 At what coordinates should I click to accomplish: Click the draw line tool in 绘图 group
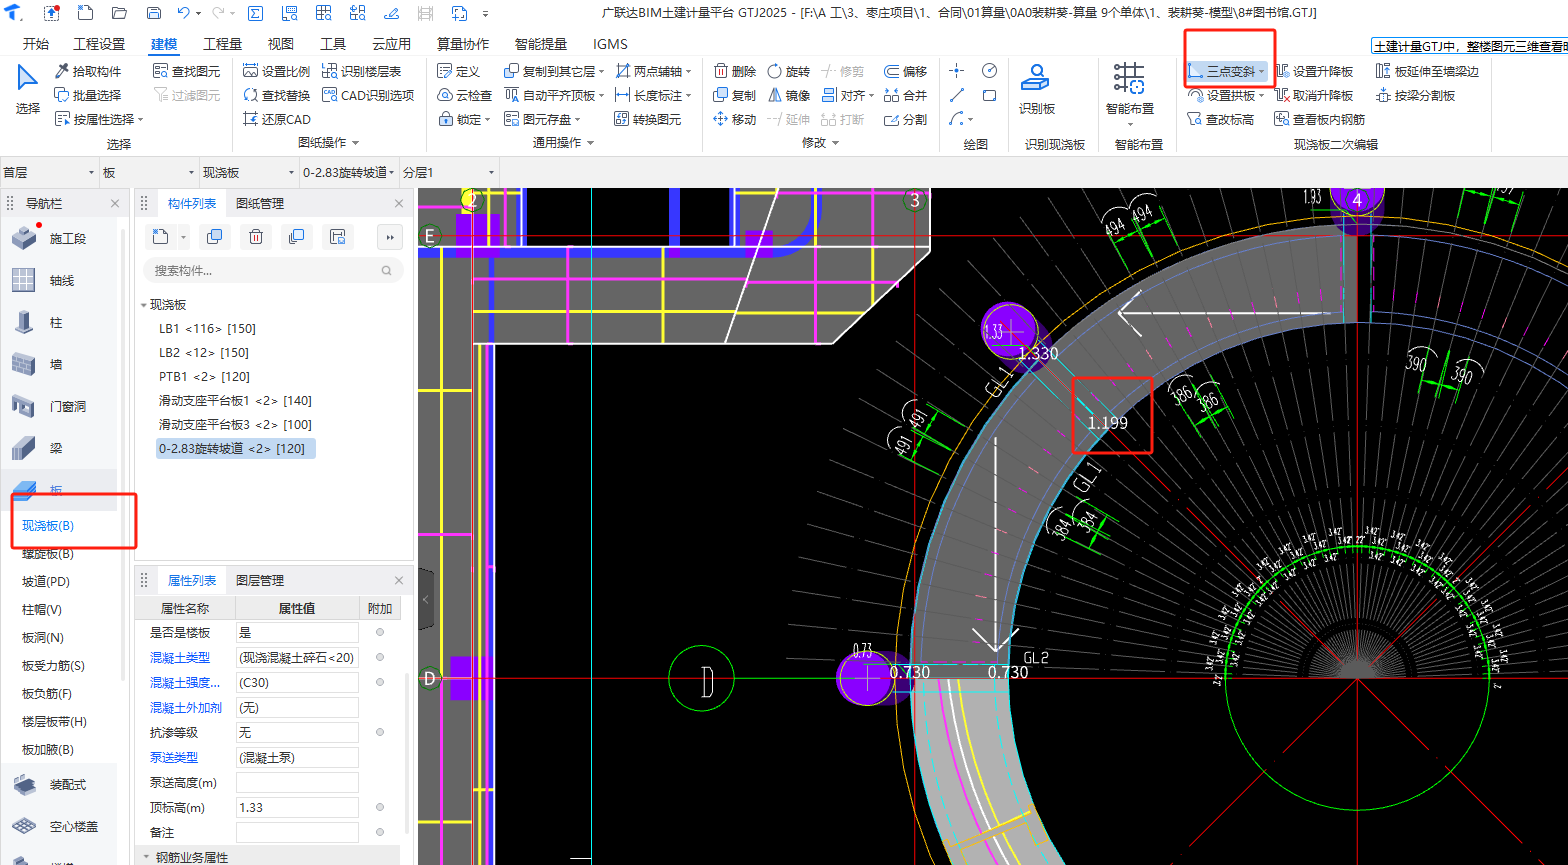[x=957, y=95]
